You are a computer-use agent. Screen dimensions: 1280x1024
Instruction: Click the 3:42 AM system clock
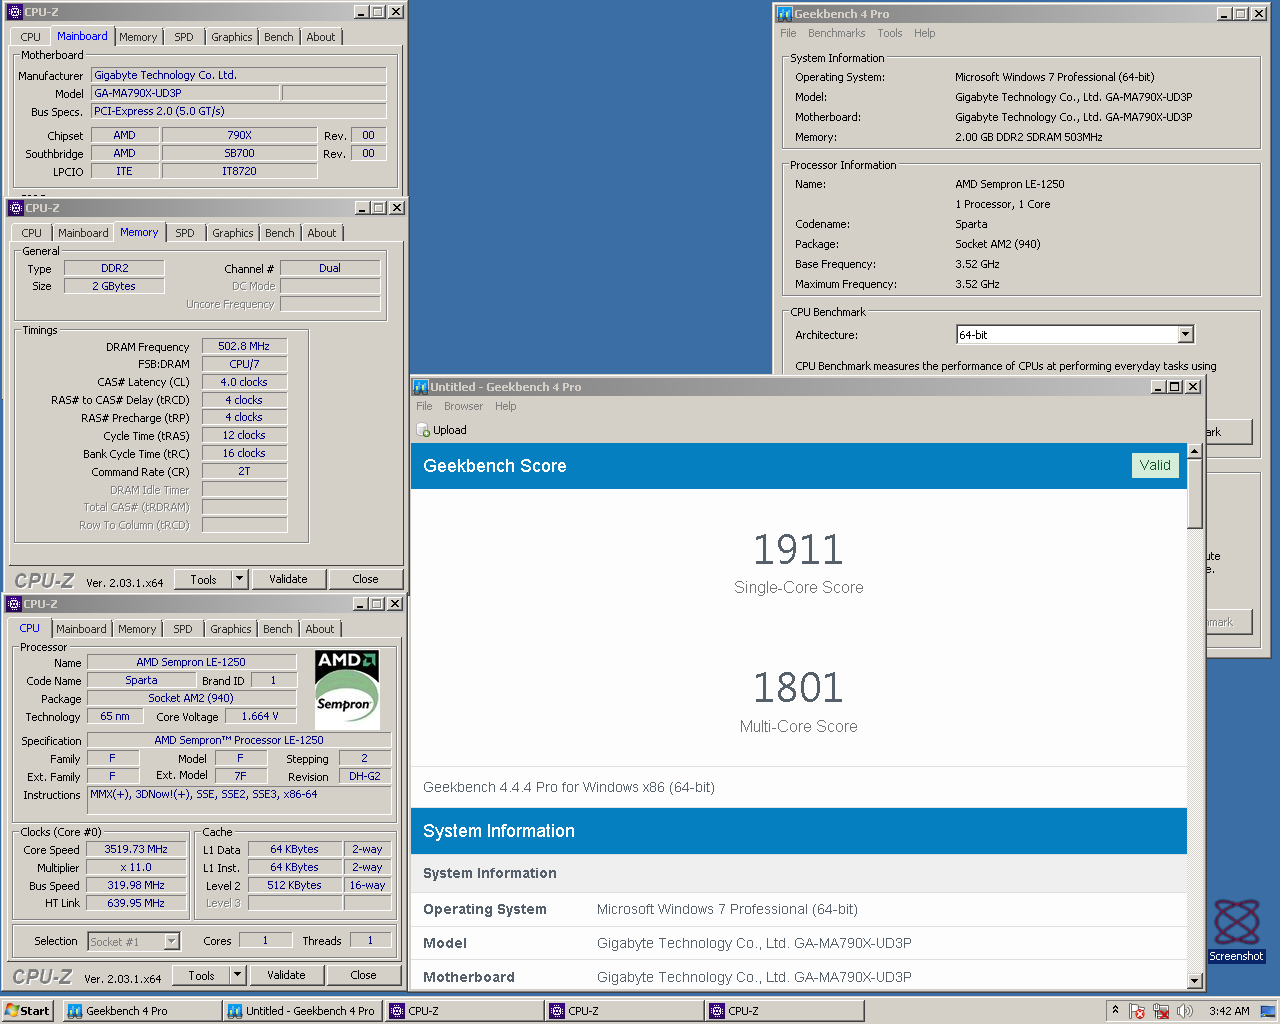click(1228, 1011)
